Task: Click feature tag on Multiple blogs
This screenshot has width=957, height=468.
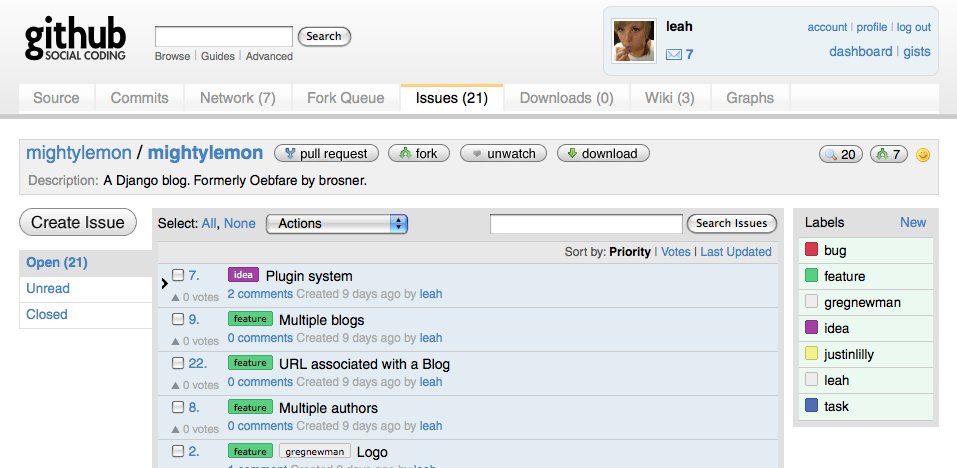Action: (250, 319)
